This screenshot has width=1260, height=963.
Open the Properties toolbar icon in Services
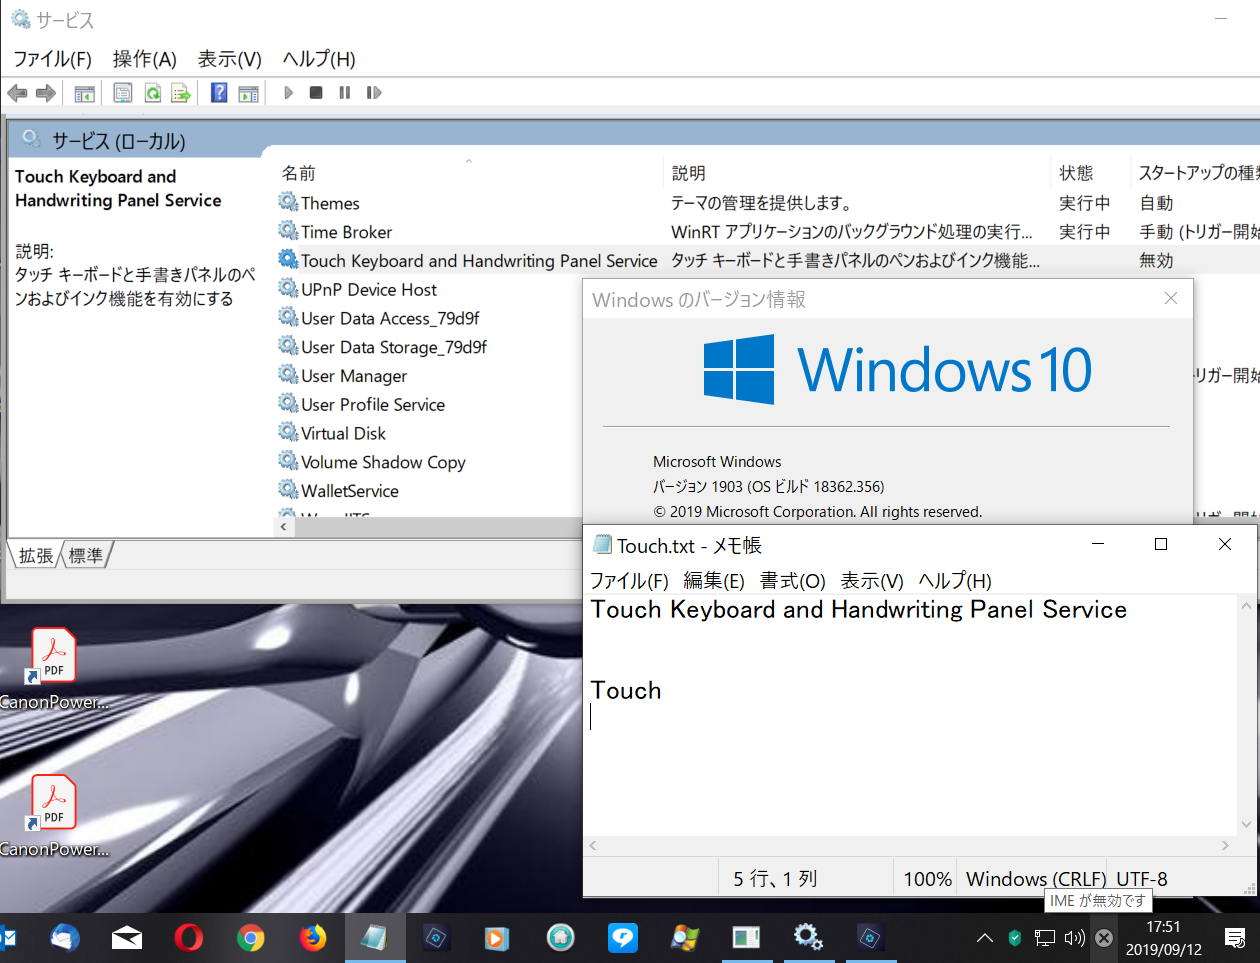coord(123,93)
